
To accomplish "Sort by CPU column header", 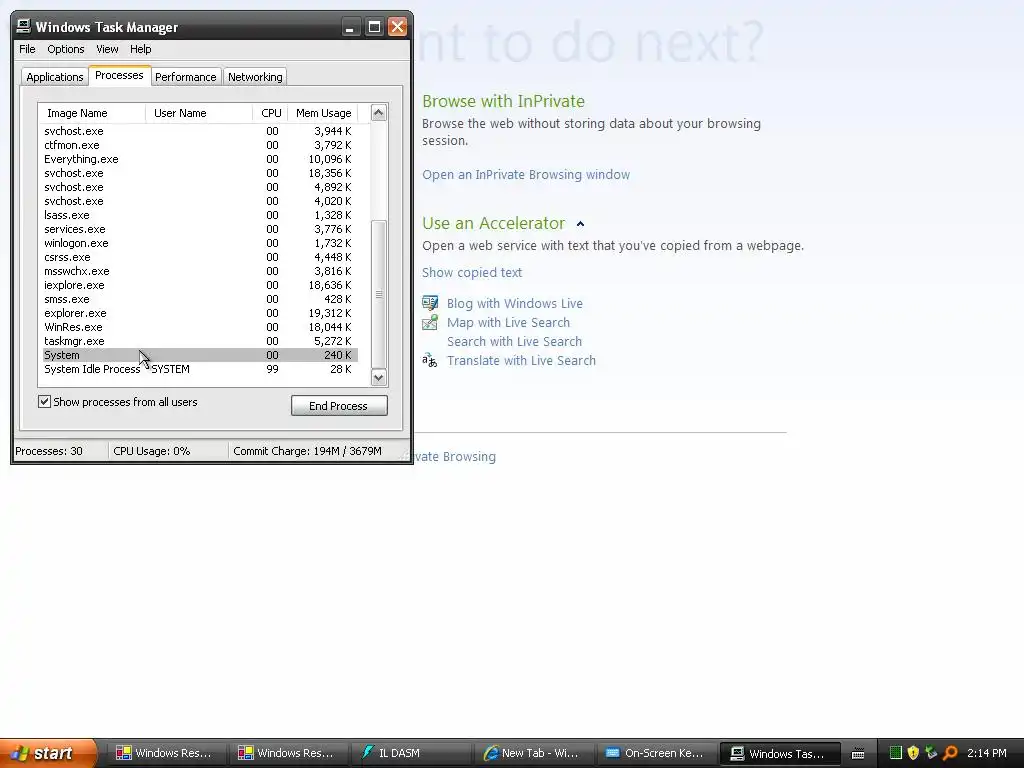I will click(270, 113).
